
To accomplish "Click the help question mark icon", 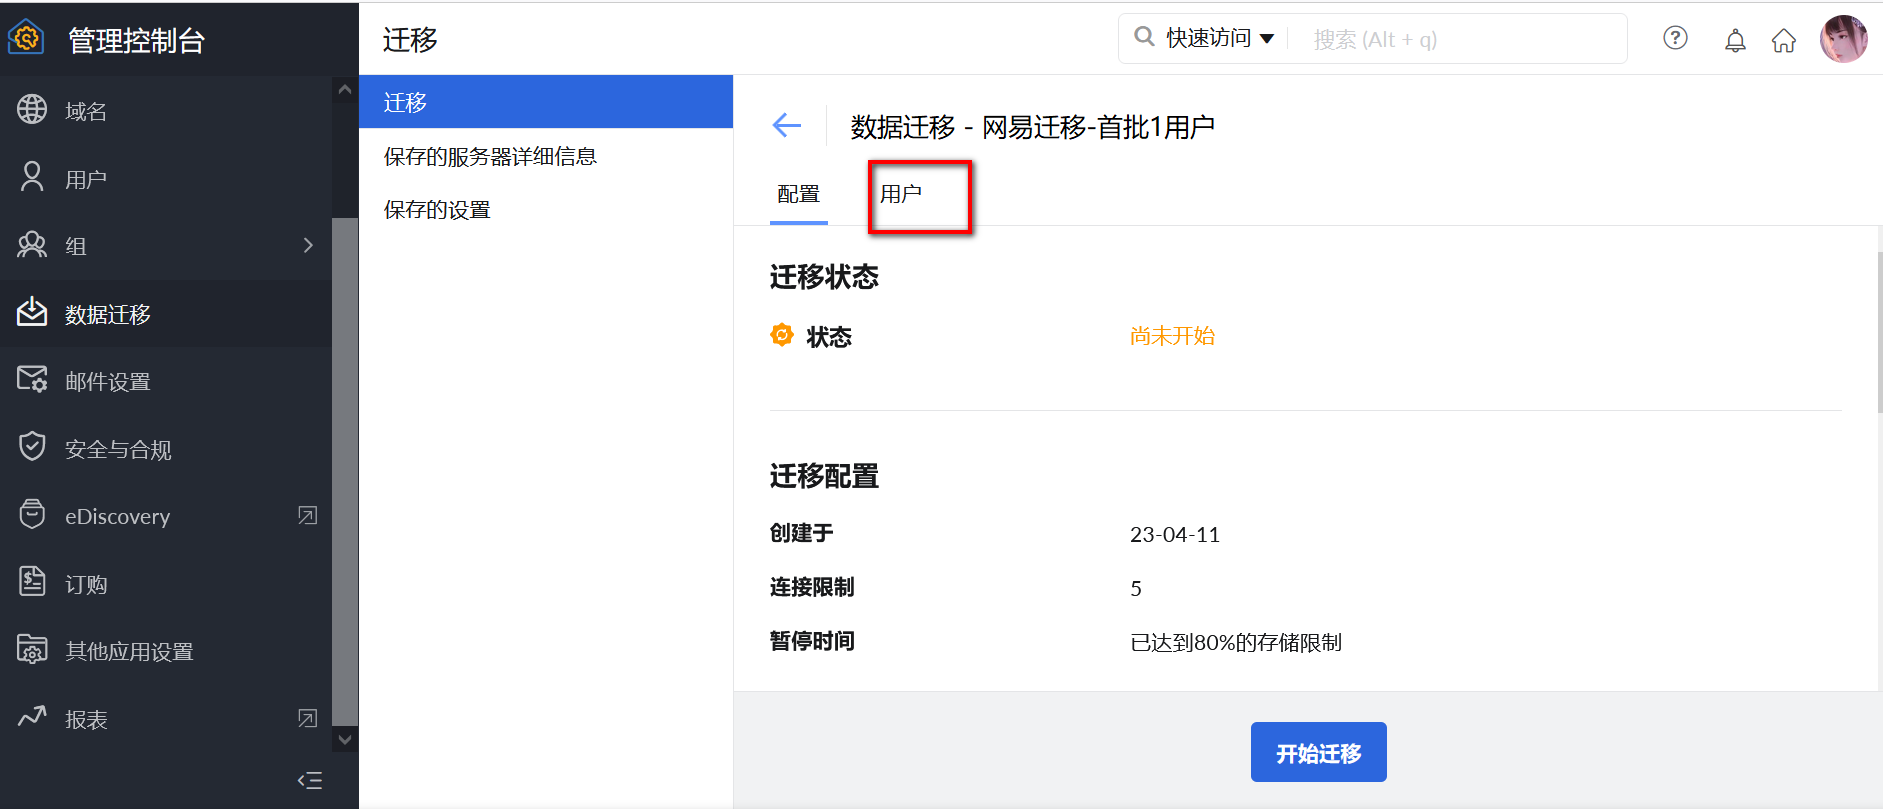I will pyautogui.click(x=1675, y=38).
